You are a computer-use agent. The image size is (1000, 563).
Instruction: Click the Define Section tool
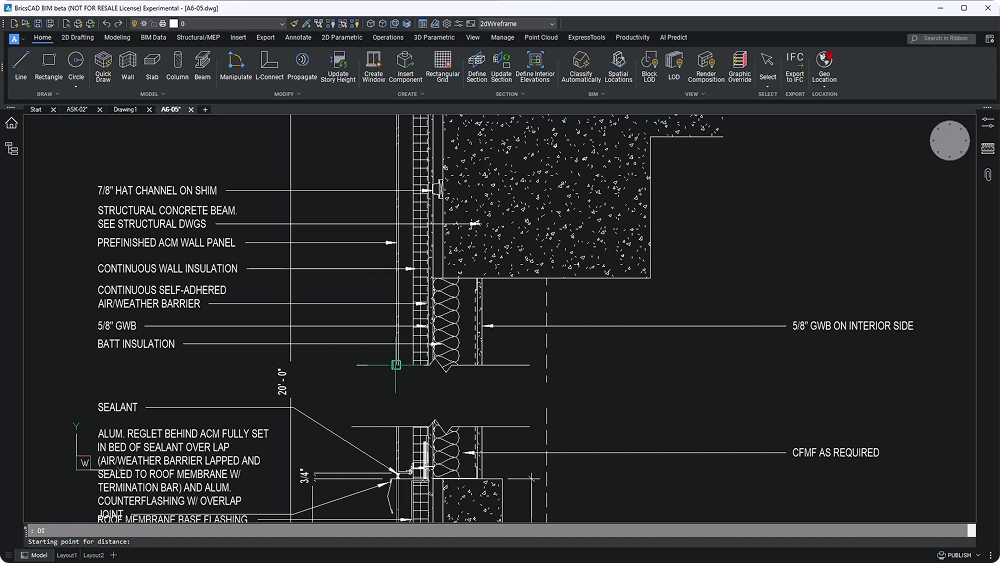click(x=476, y=67)
